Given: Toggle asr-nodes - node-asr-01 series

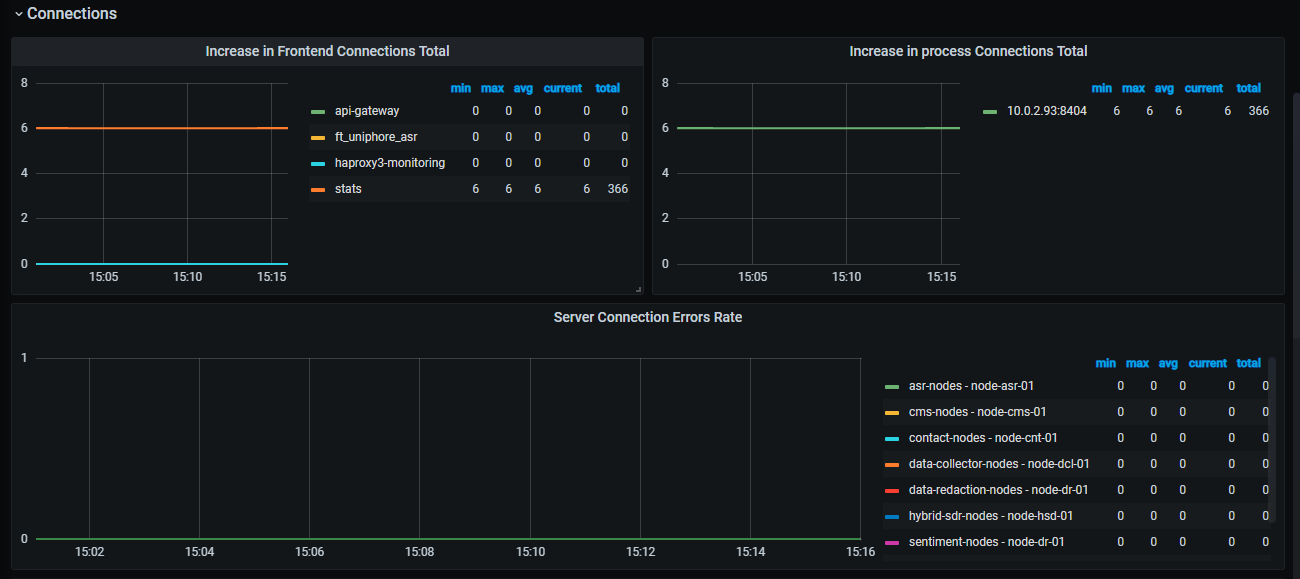Looking at the screenshot, I should (971, 386).
